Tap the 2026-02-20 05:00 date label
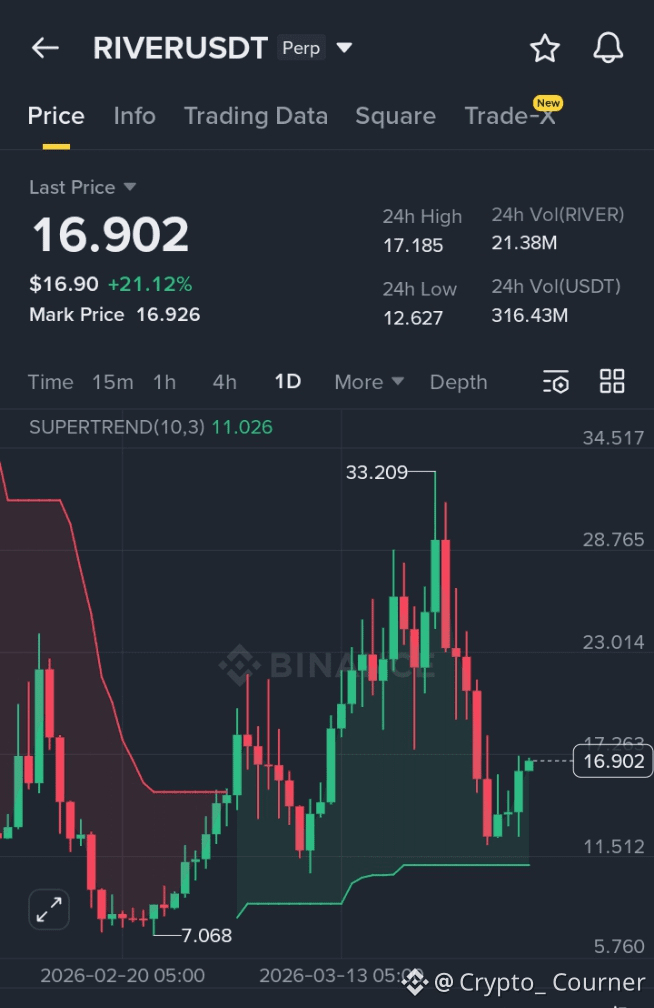The width and height of the screenshot is (654, 1008). point(122,976)
